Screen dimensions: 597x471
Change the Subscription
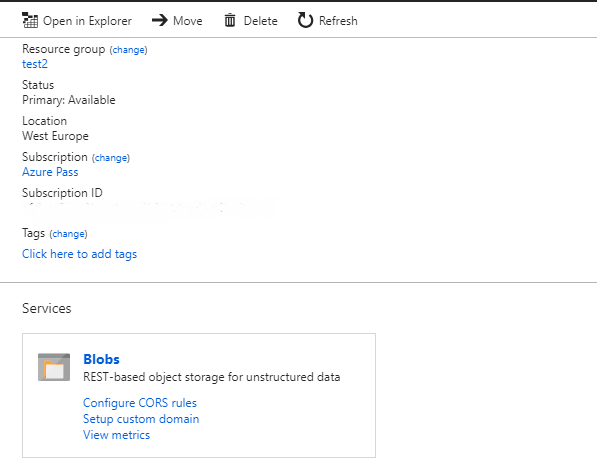[111, 158]
